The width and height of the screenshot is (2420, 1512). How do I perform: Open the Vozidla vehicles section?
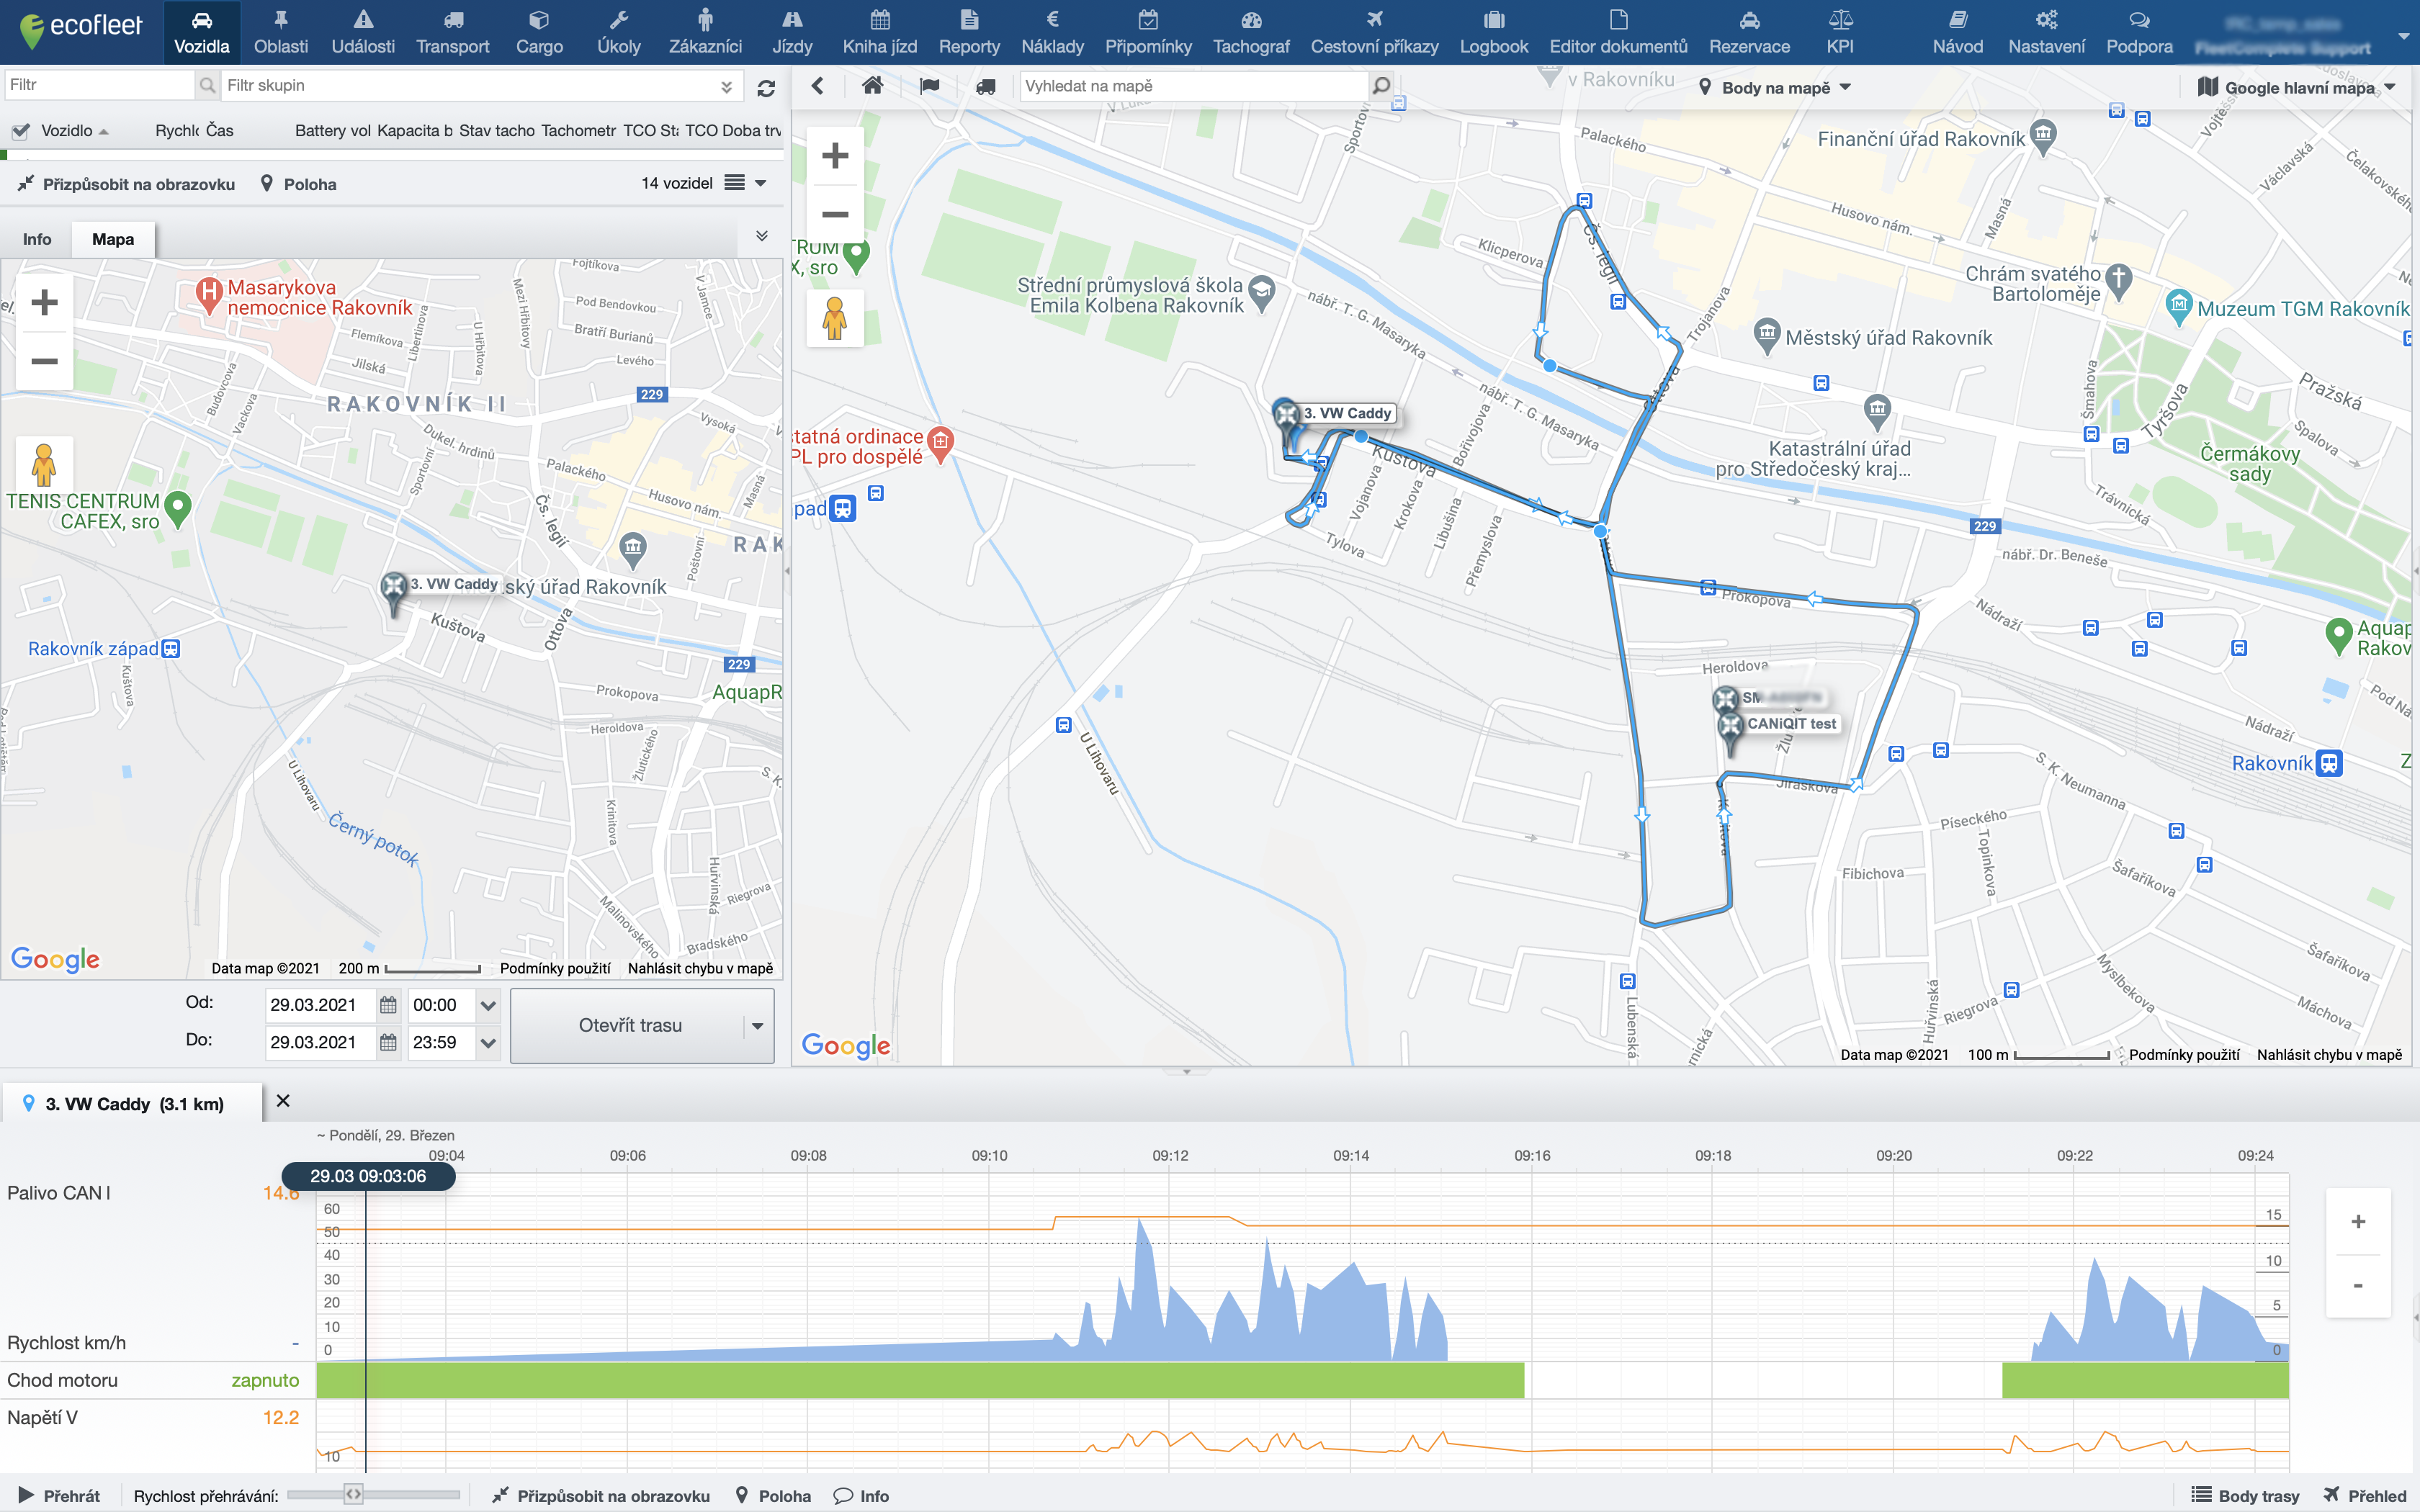click(x=201, y=32)
